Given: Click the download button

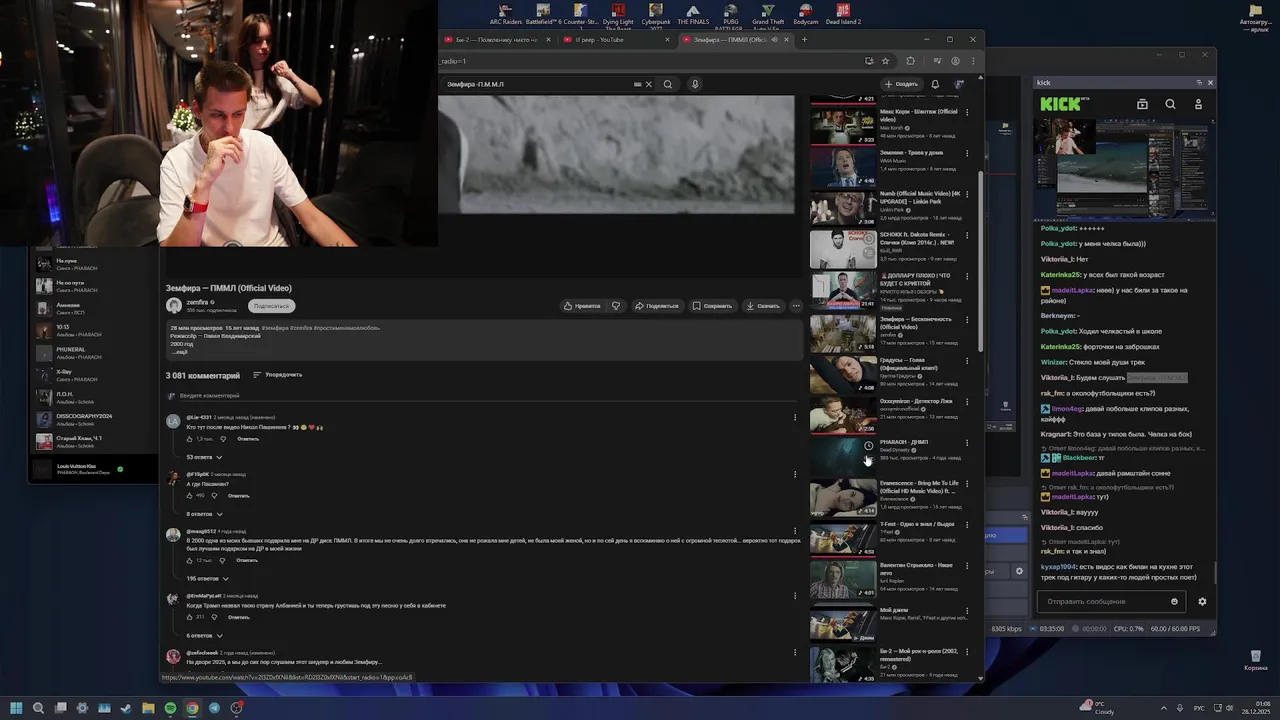Looking at the screenshot, I should 763,306.
